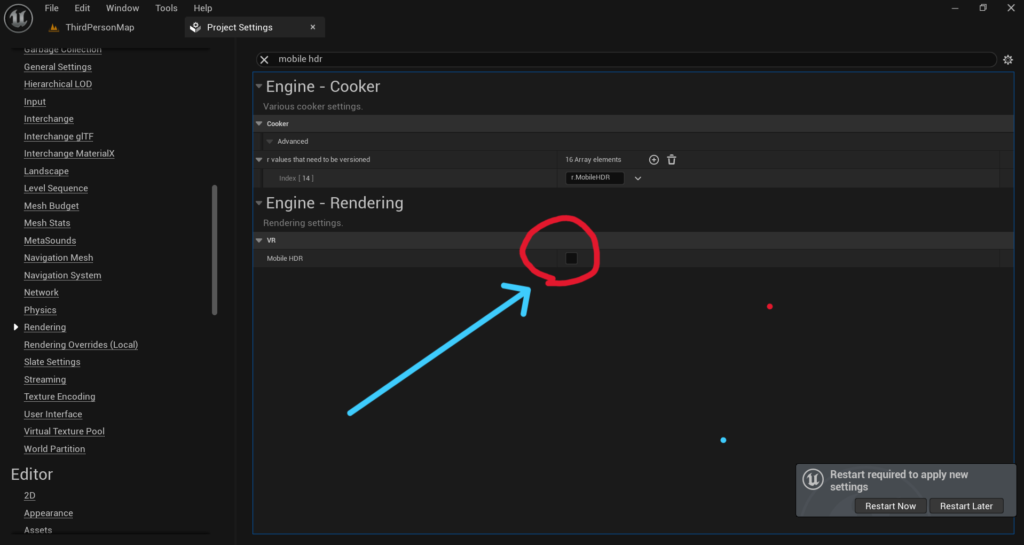Click the Index [ 14 ] label
The image size is (1024, 545).
[x=296, y=178]
